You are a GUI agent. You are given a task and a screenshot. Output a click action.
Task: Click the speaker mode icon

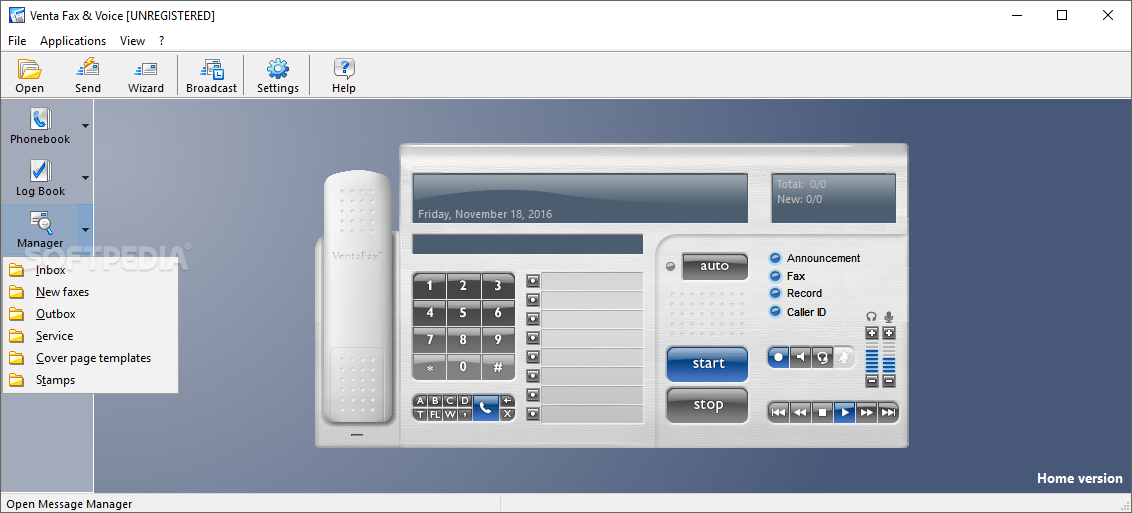(x=801, y=357)
